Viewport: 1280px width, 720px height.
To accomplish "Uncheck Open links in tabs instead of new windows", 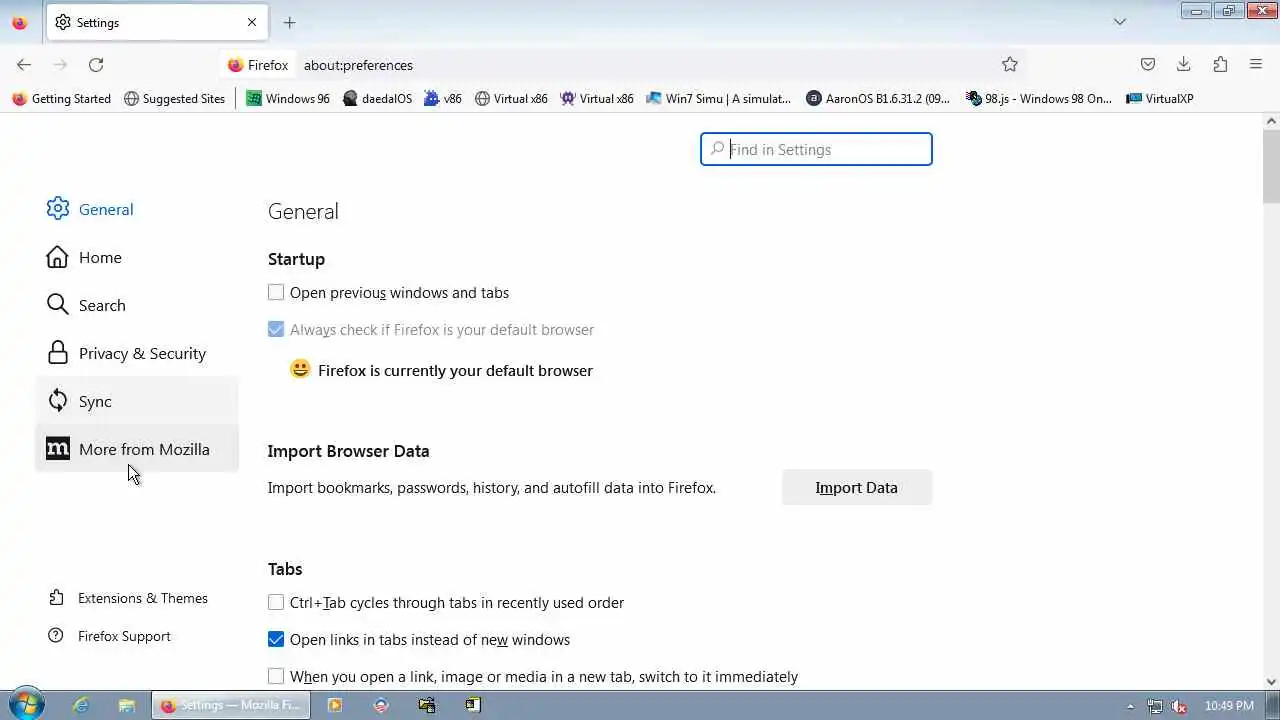I will point(276,640).
